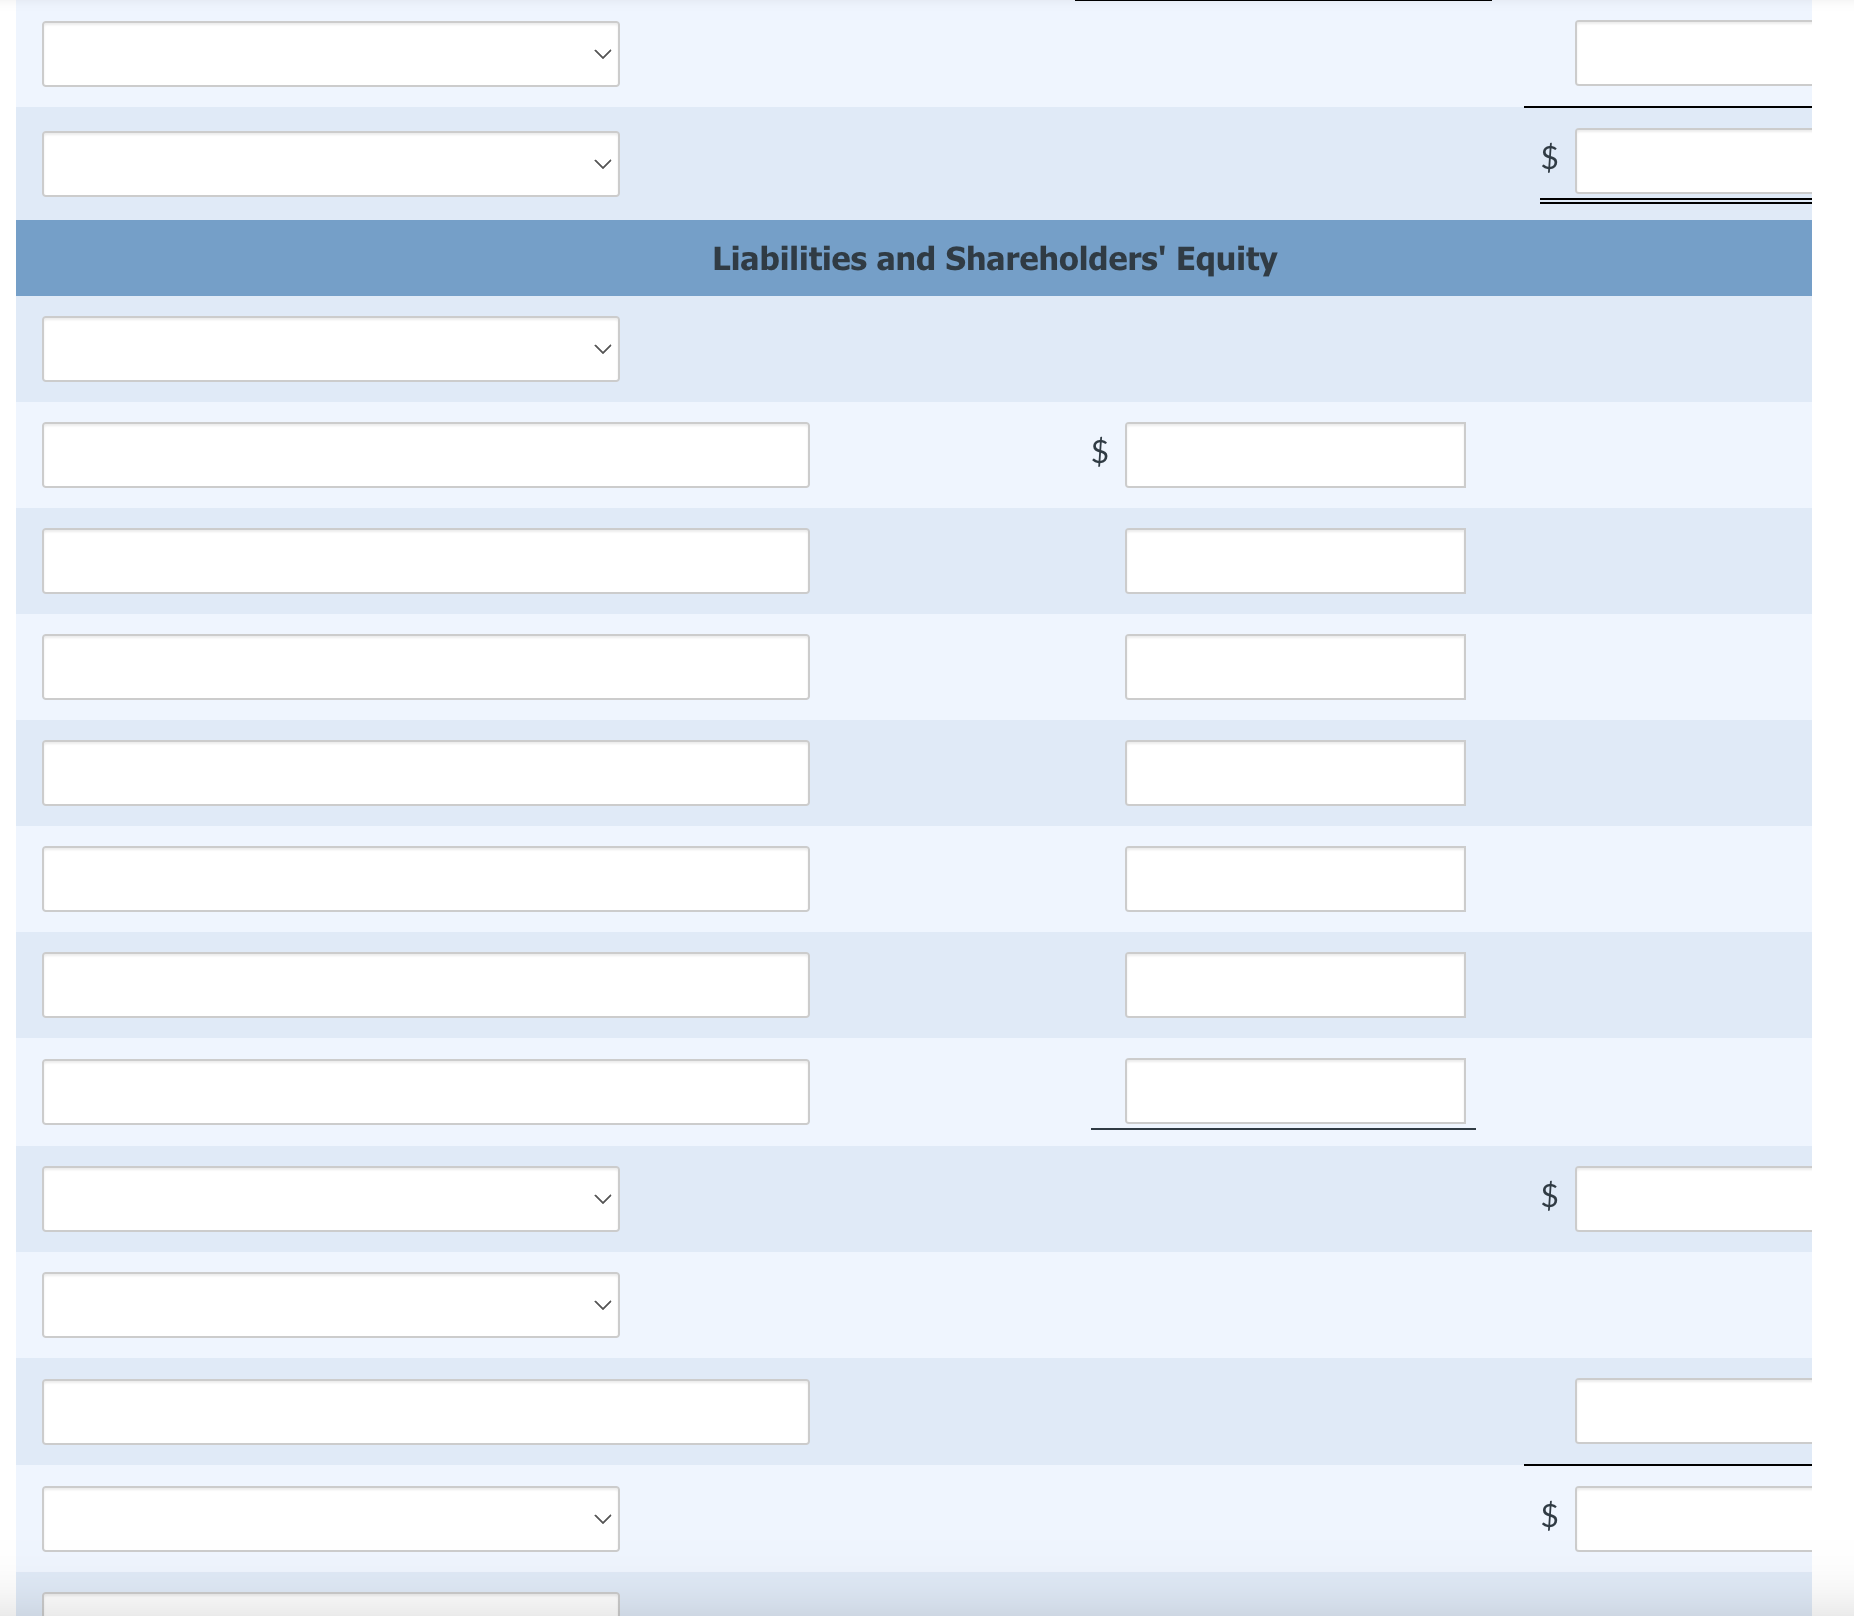Select the fourth account label field
Viewport: 1854px width, 1616px height.
point(425,772)
